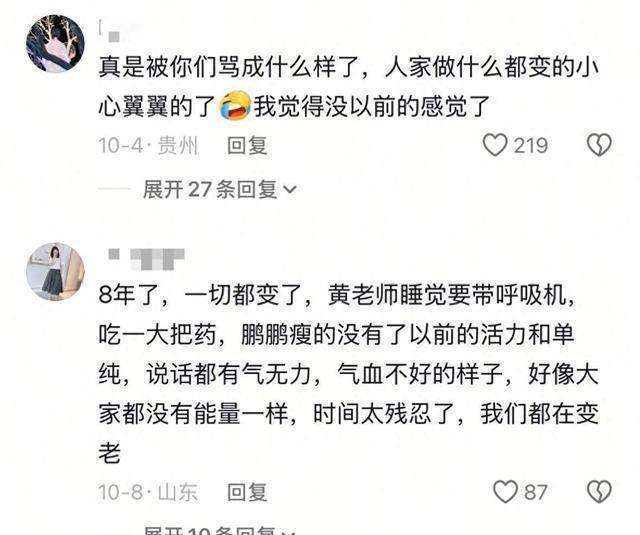Dislike the Guizhou comment with broken heart
Screen dimensions: 640x535
[599, 145]
